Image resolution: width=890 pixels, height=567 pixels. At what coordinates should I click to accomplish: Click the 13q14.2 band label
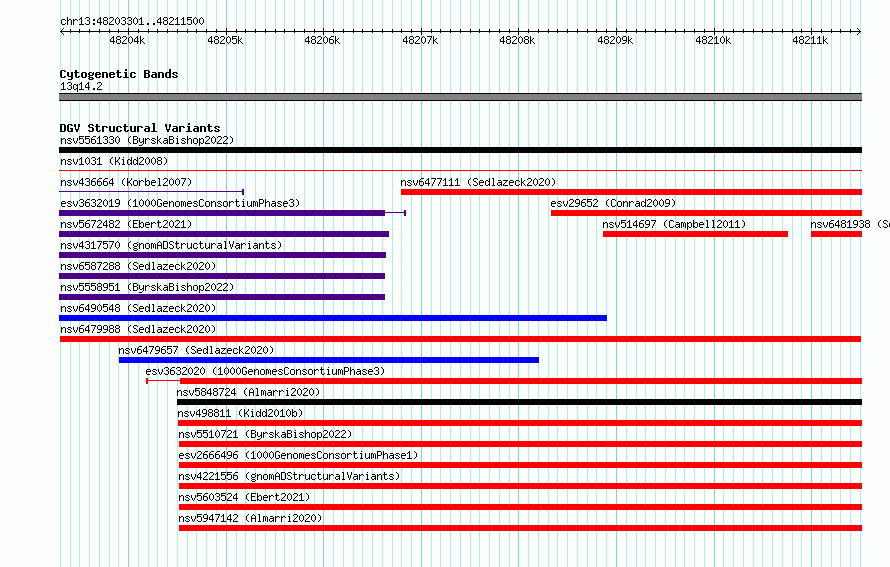pos(81,86)
